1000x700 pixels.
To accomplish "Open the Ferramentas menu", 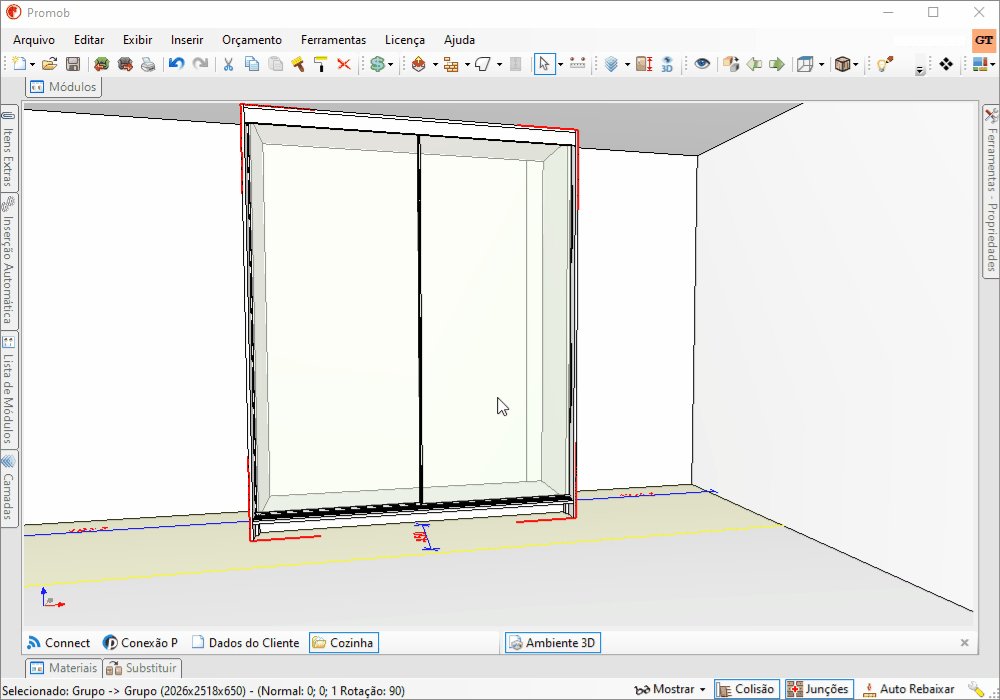I will (333, 40).
